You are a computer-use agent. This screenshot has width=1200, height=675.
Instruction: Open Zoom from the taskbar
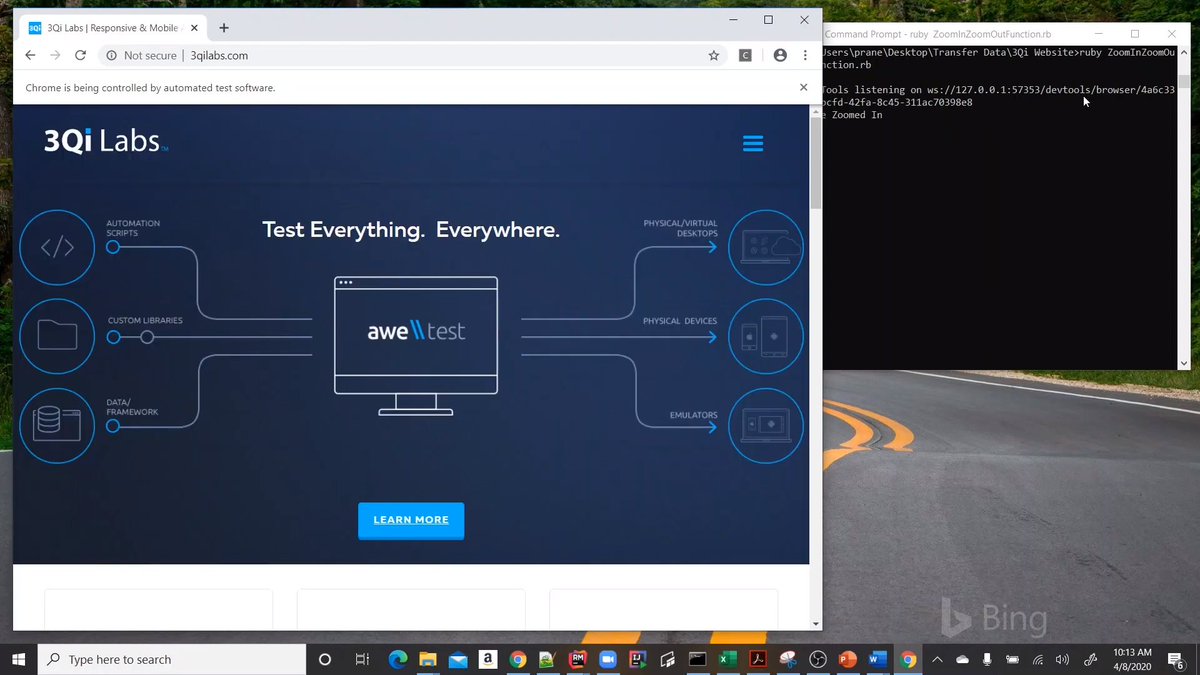click(608, 659)
